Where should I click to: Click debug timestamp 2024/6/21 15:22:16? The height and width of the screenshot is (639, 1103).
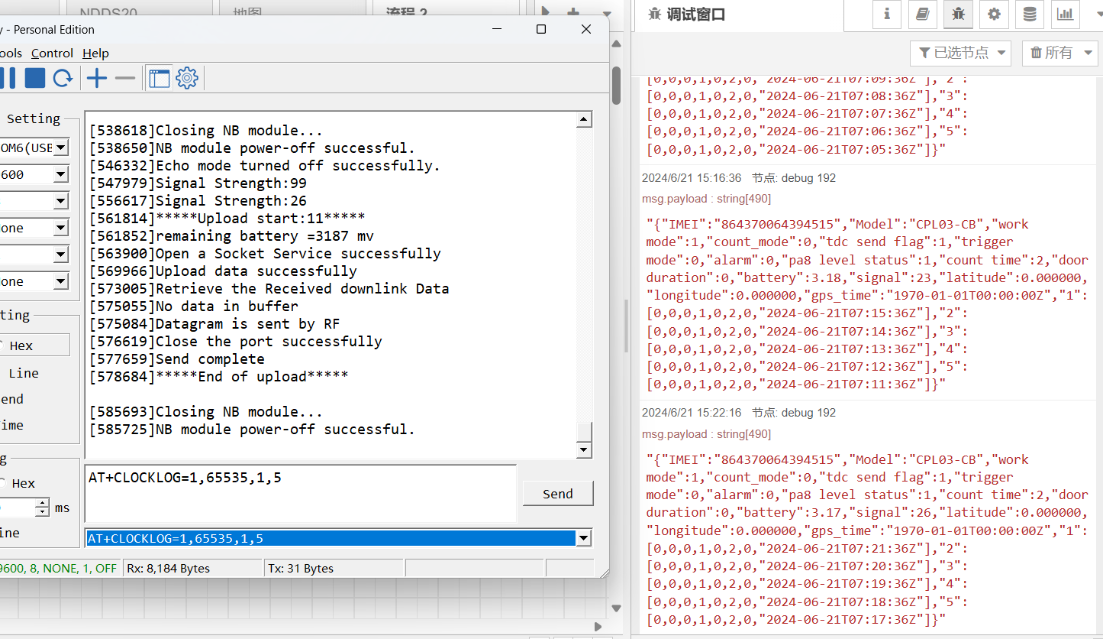click(x=691, y=413)
